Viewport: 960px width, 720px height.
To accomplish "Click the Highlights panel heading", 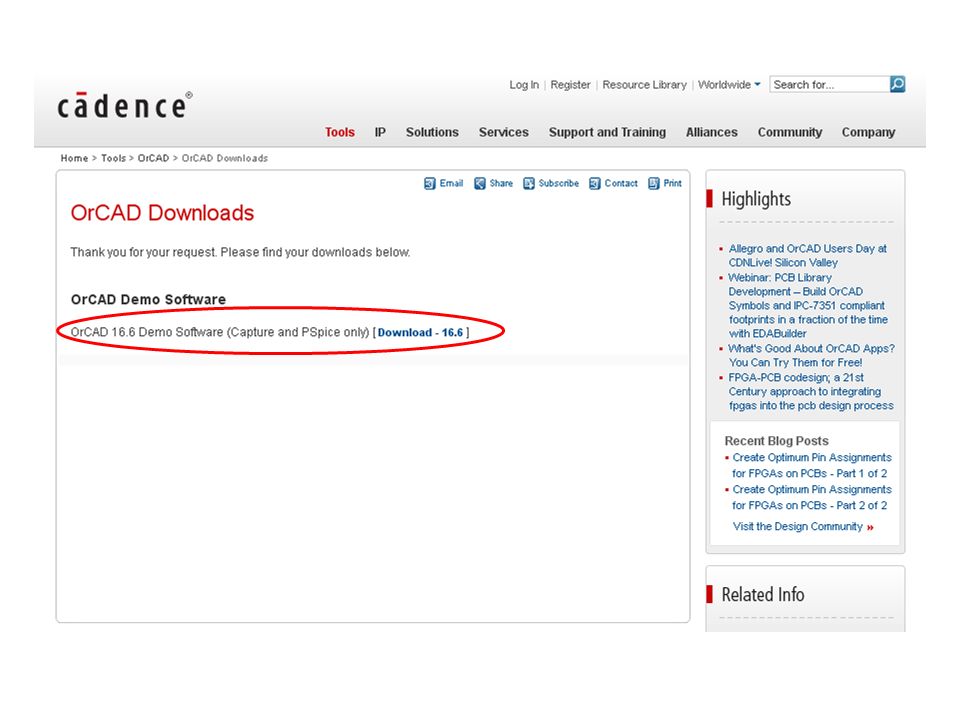I will [x=756, y=199].
